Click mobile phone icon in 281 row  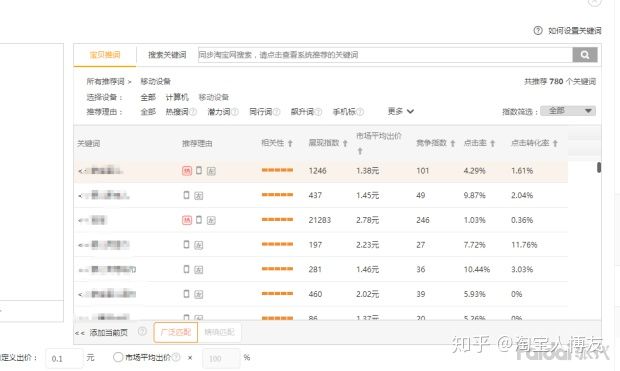(186, 269)
